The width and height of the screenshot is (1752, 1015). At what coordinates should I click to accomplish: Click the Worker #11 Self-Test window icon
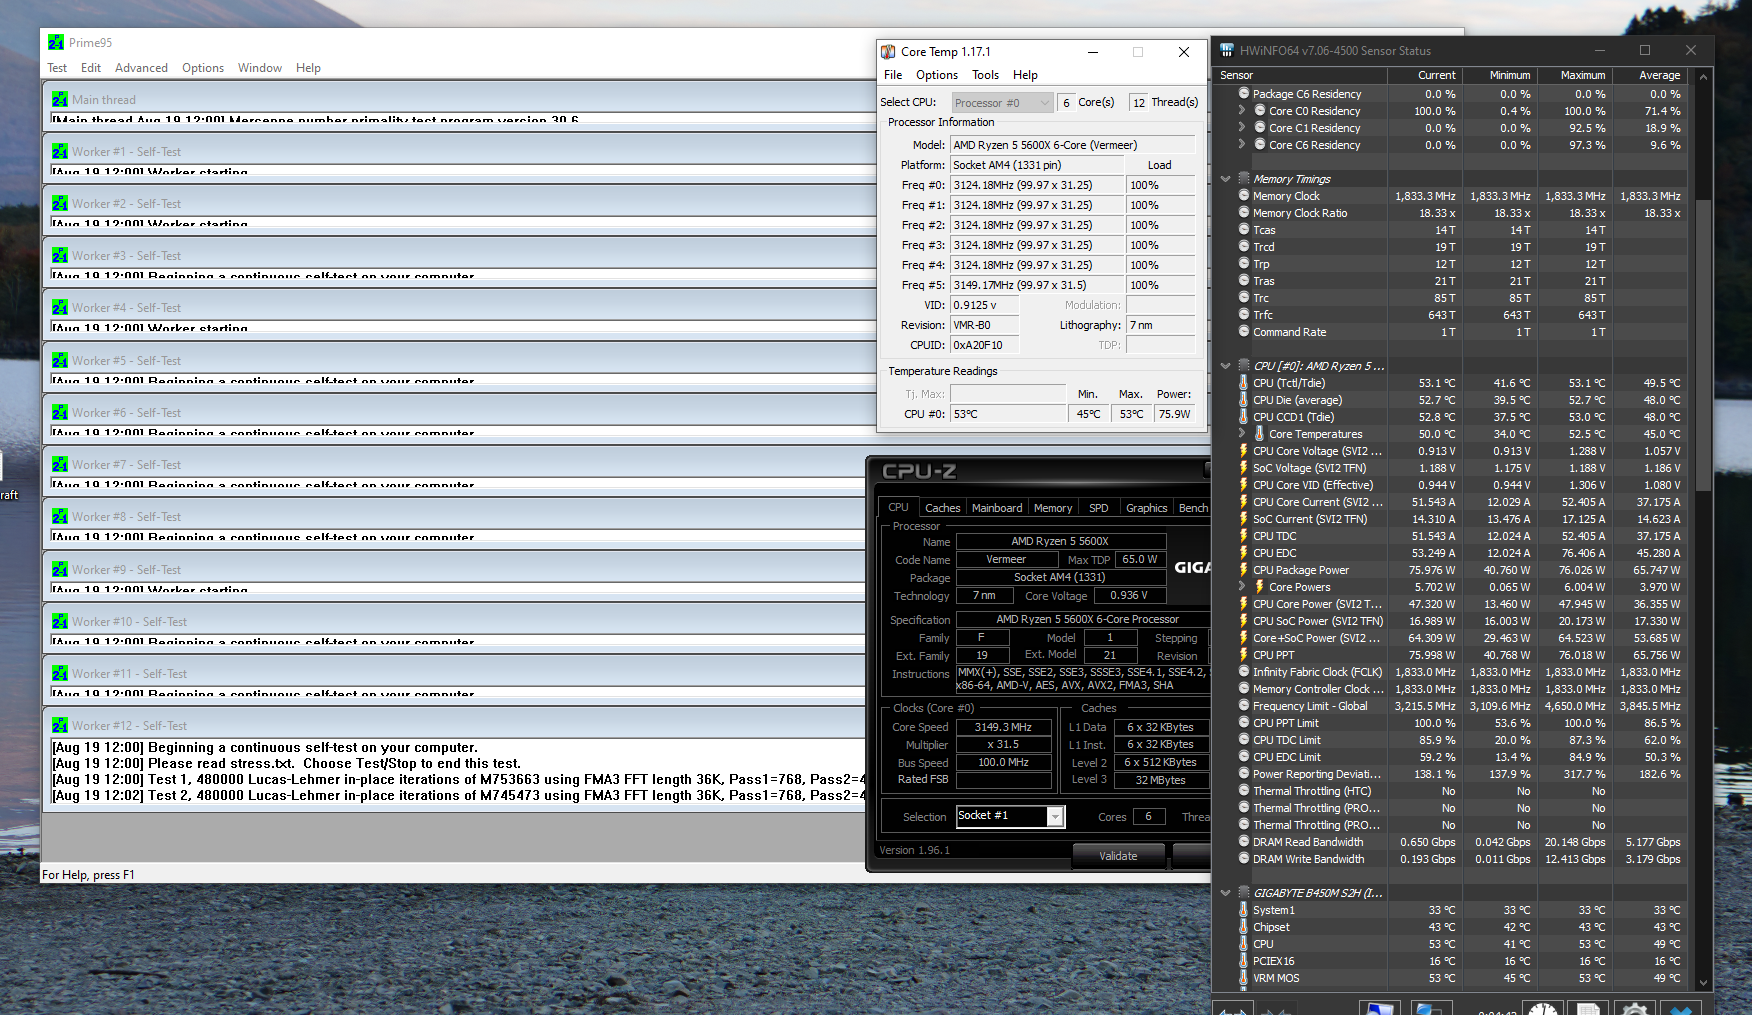pos(60,674)
